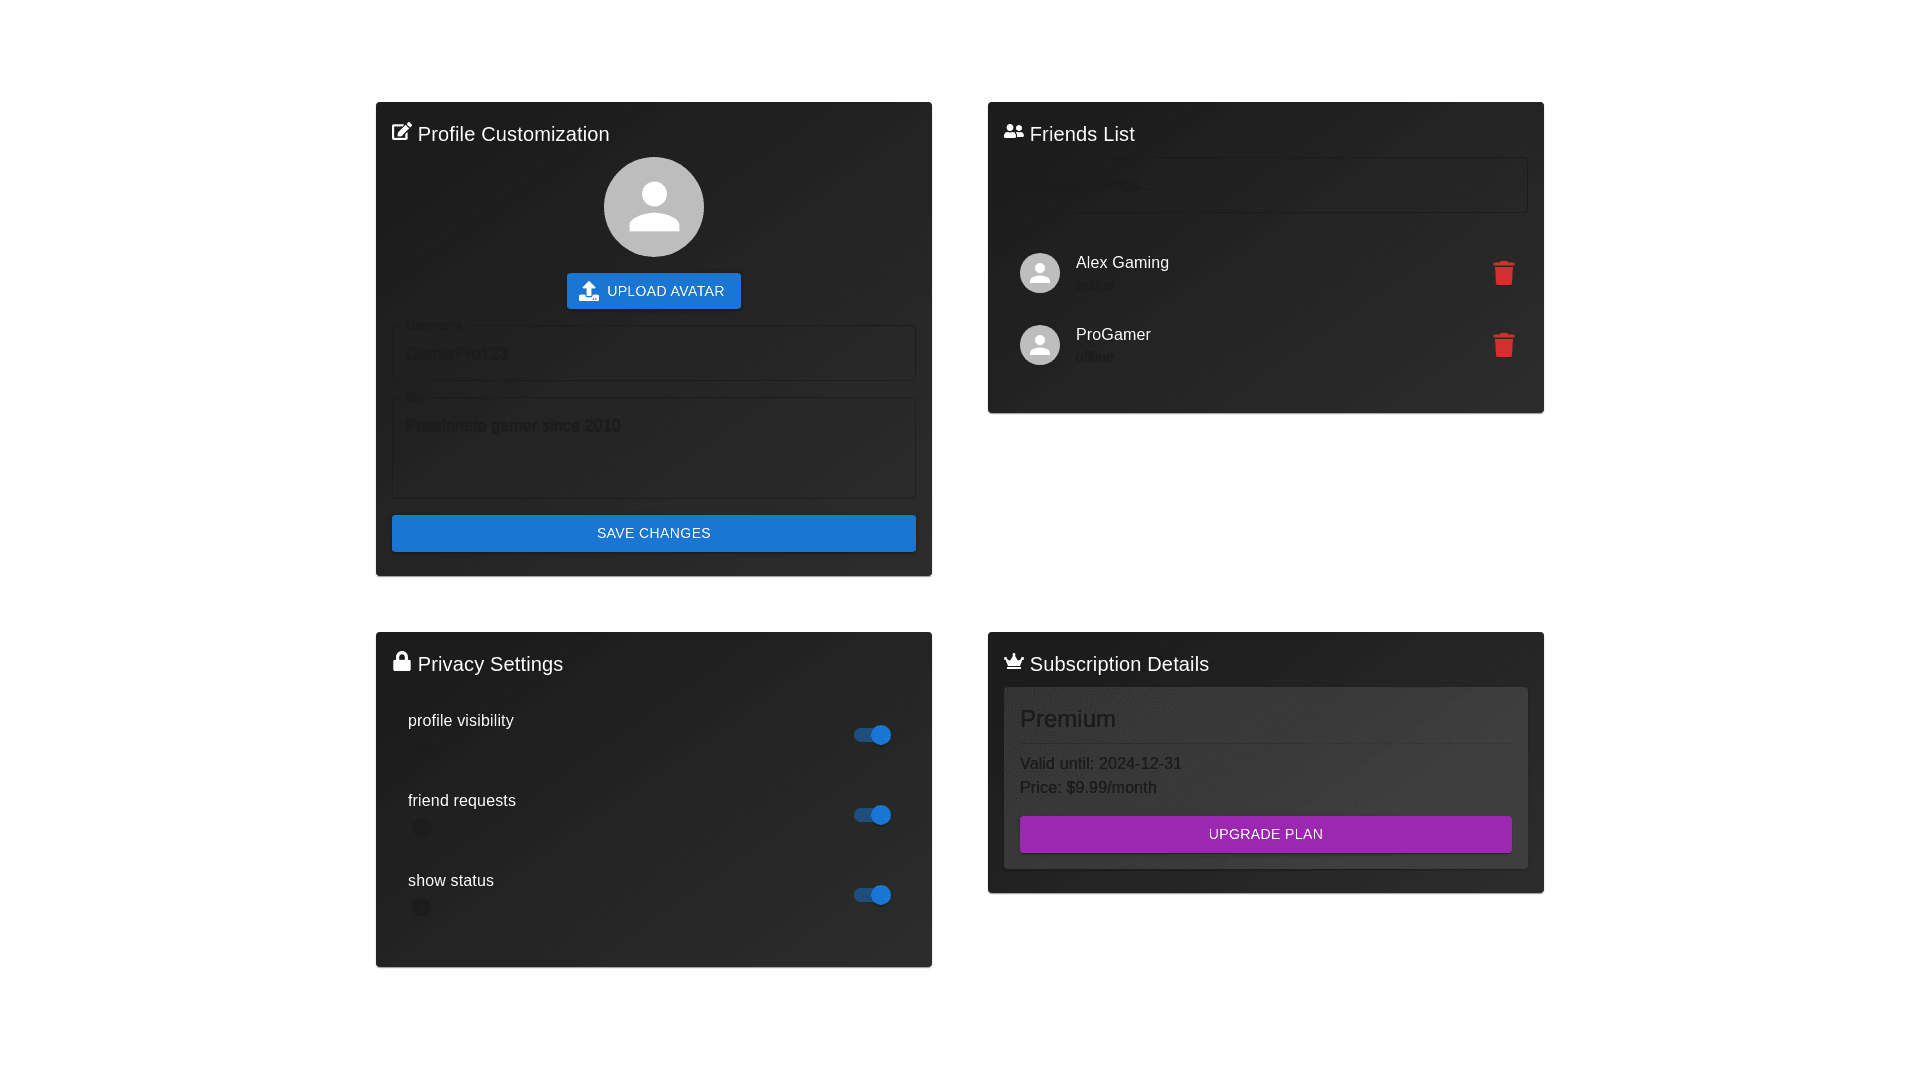Focus the search friends input field
1920x1080 pixels.
tap(1265, 185)
